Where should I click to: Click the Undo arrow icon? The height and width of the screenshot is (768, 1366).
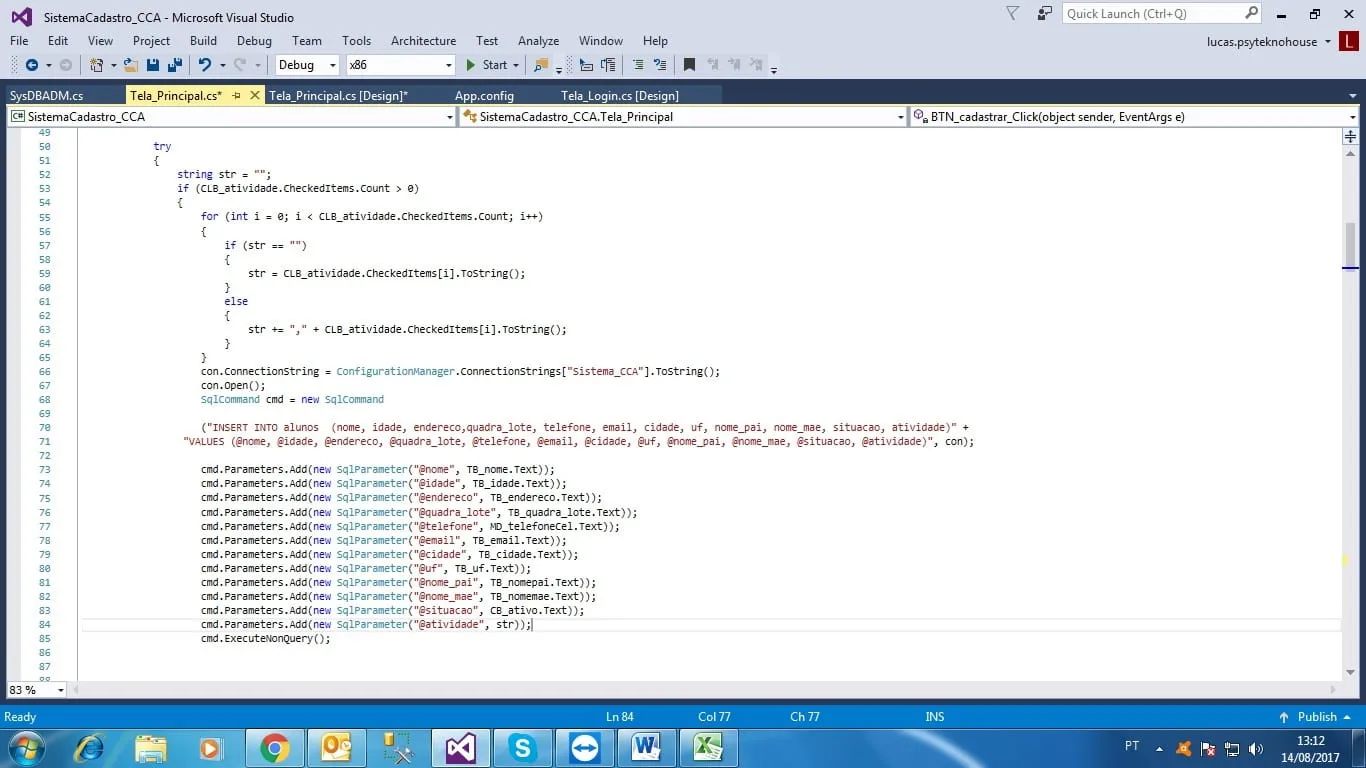[x=205, y=65]
